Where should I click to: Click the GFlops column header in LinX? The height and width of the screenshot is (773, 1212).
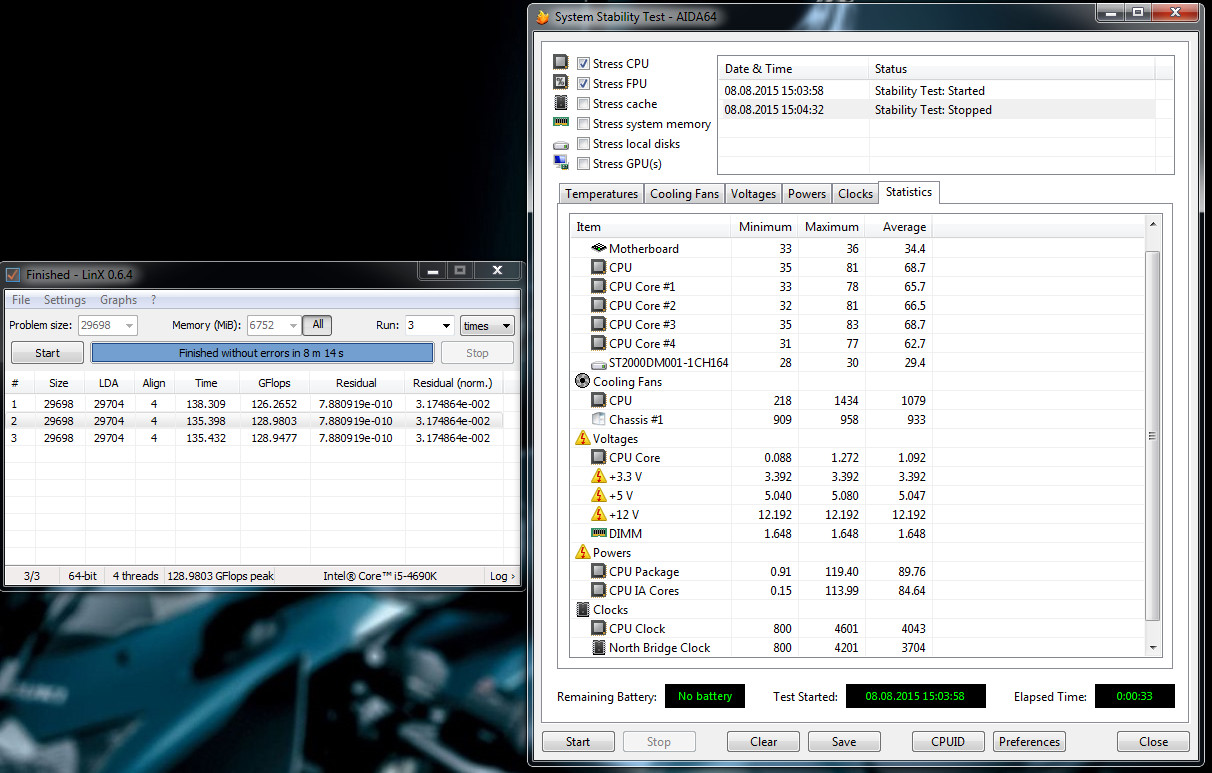point(274,383)
